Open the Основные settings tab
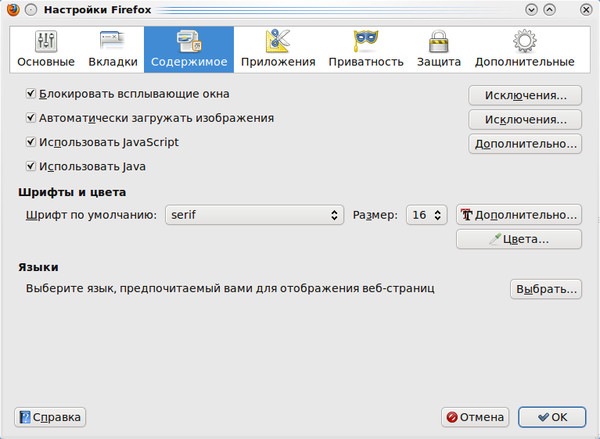600x439 pixels. pyautogui.click(x=46, y=49)
